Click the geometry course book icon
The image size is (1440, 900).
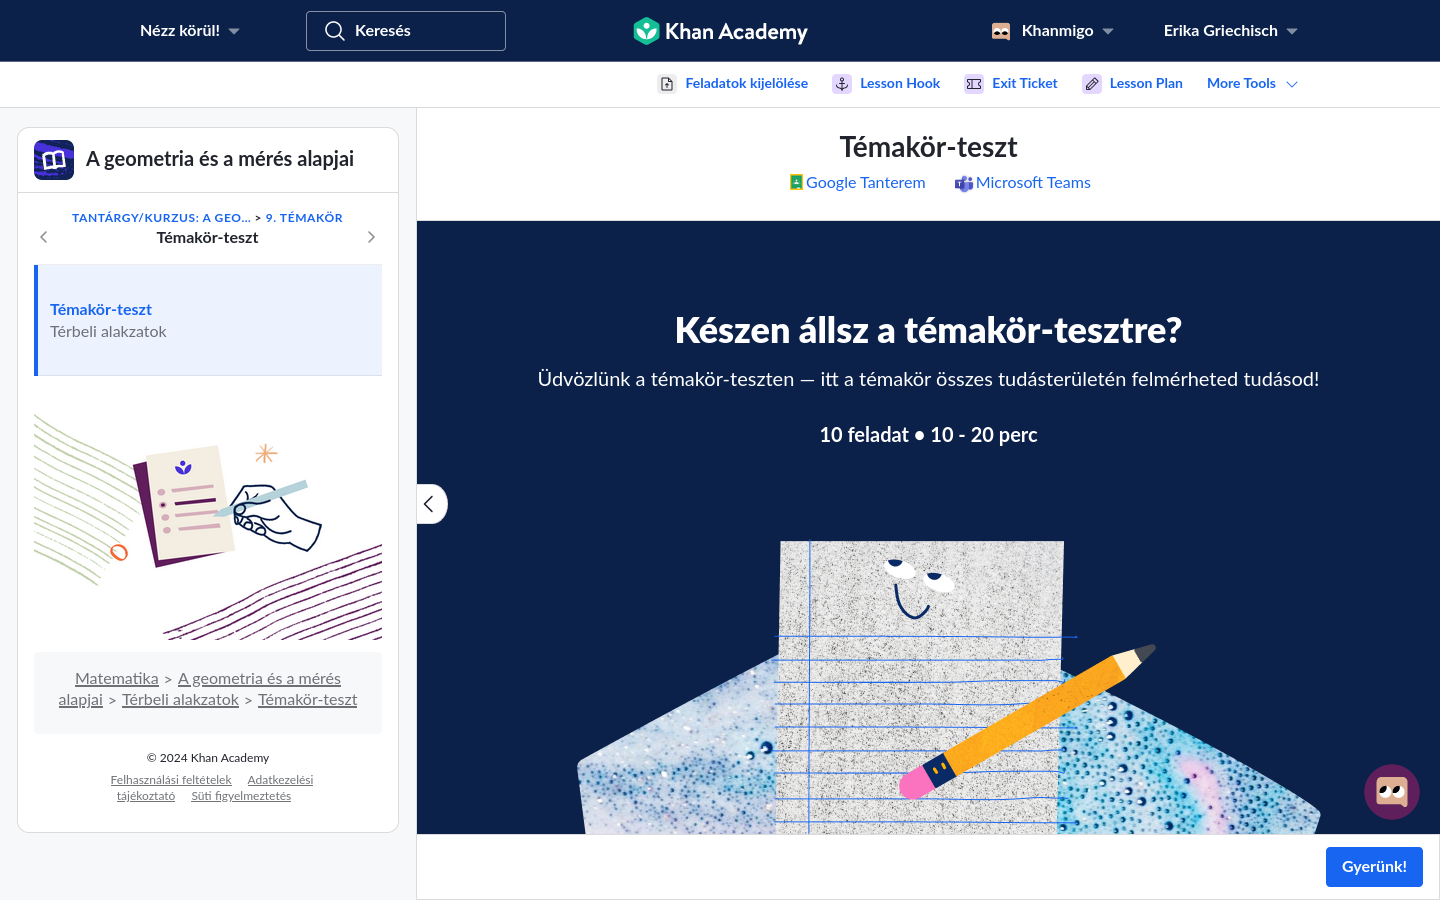[x=54, y=160]
